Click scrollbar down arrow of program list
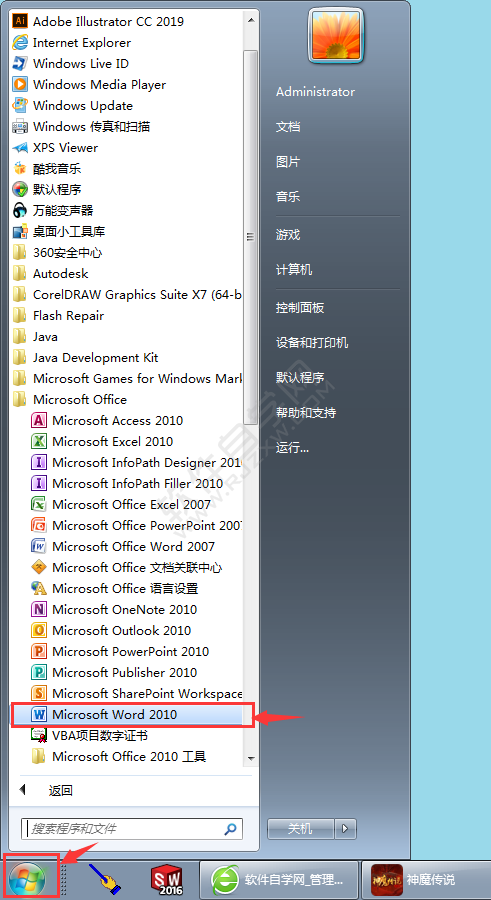The width and height of the screenshot is (491, 900). (250, 758)
